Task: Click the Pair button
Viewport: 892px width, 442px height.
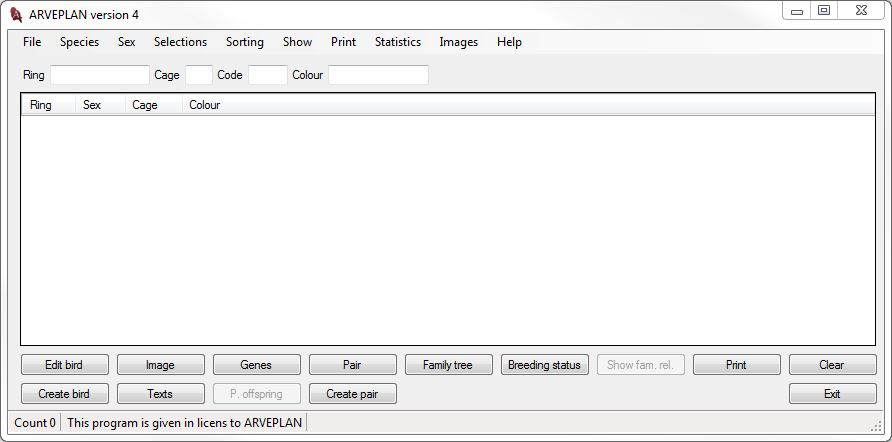Action: pos(353,365)
